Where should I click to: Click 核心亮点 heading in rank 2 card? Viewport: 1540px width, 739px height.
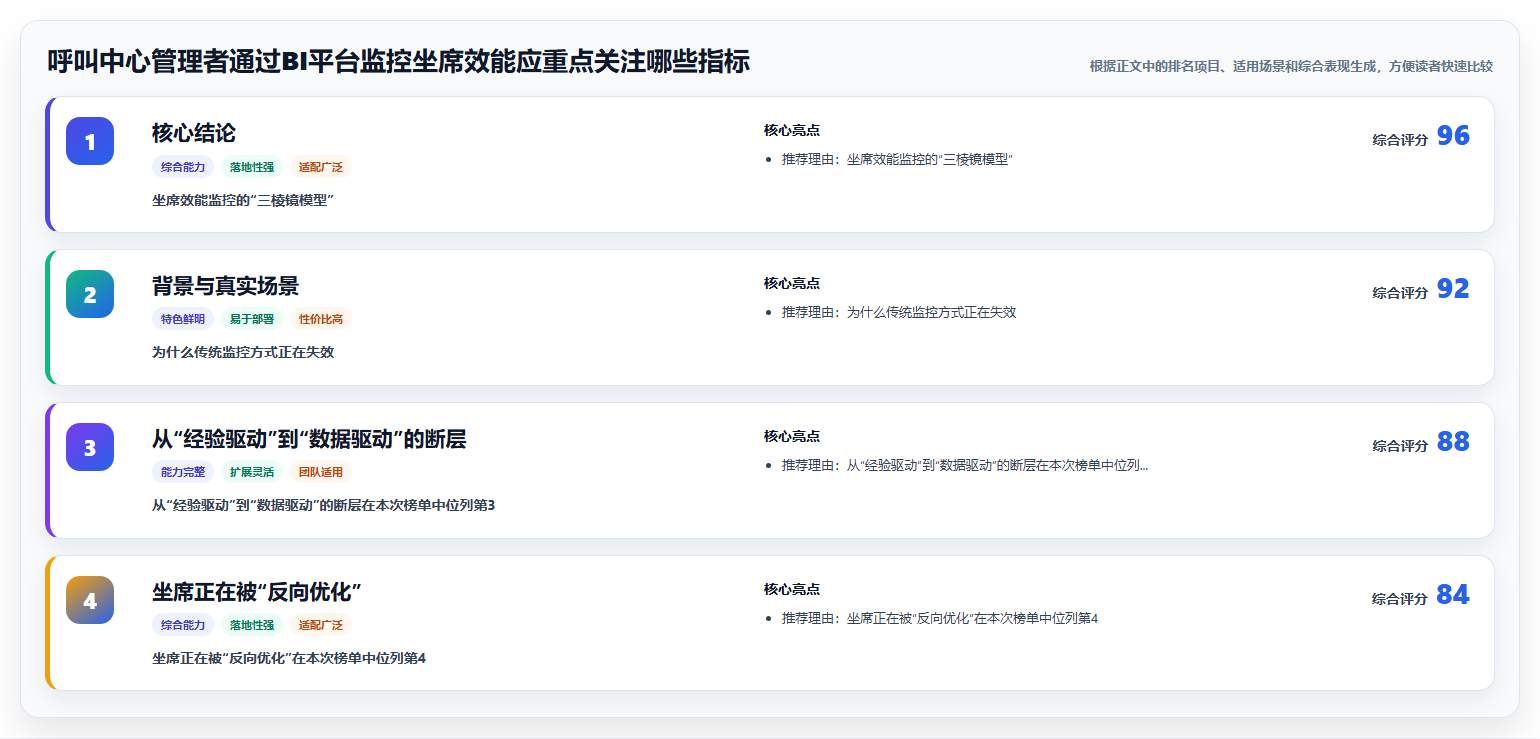coord(792,284)
